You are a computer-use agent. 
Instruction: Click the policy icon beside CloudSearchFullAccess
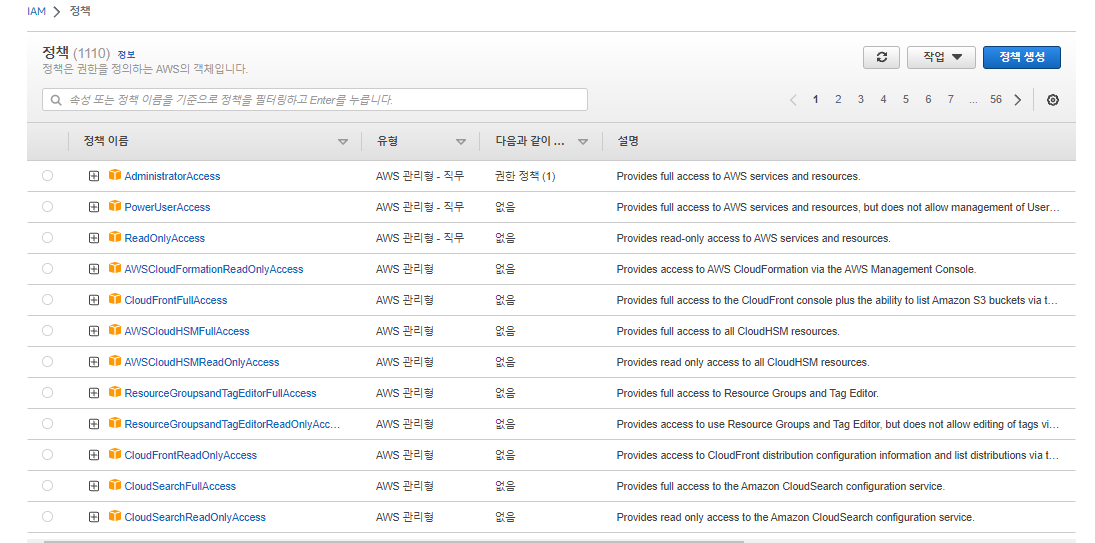pos(115,485)
